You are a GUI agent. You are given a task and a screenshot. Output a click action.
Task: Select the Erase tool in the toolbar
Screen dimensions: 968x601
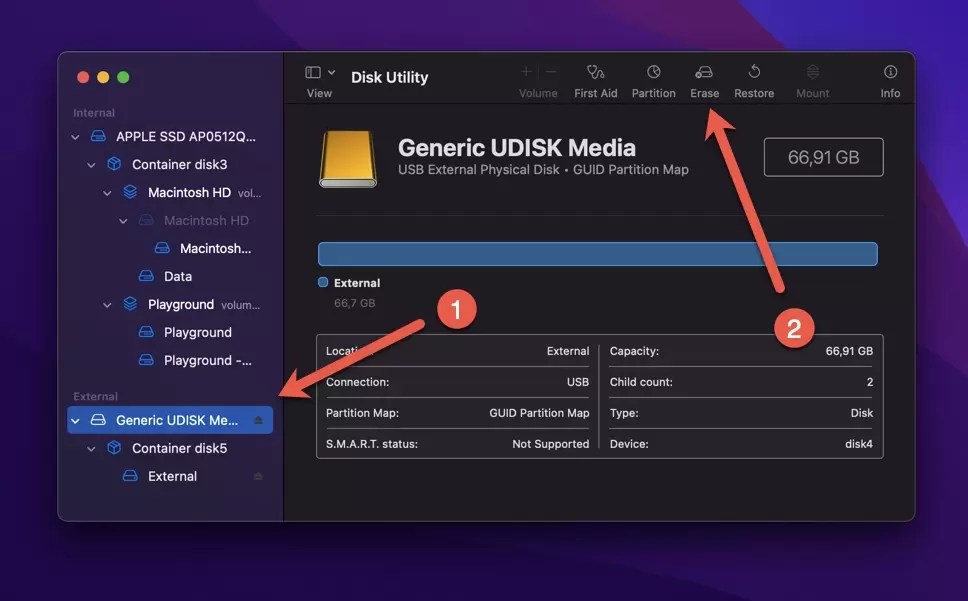click(704, 75)
